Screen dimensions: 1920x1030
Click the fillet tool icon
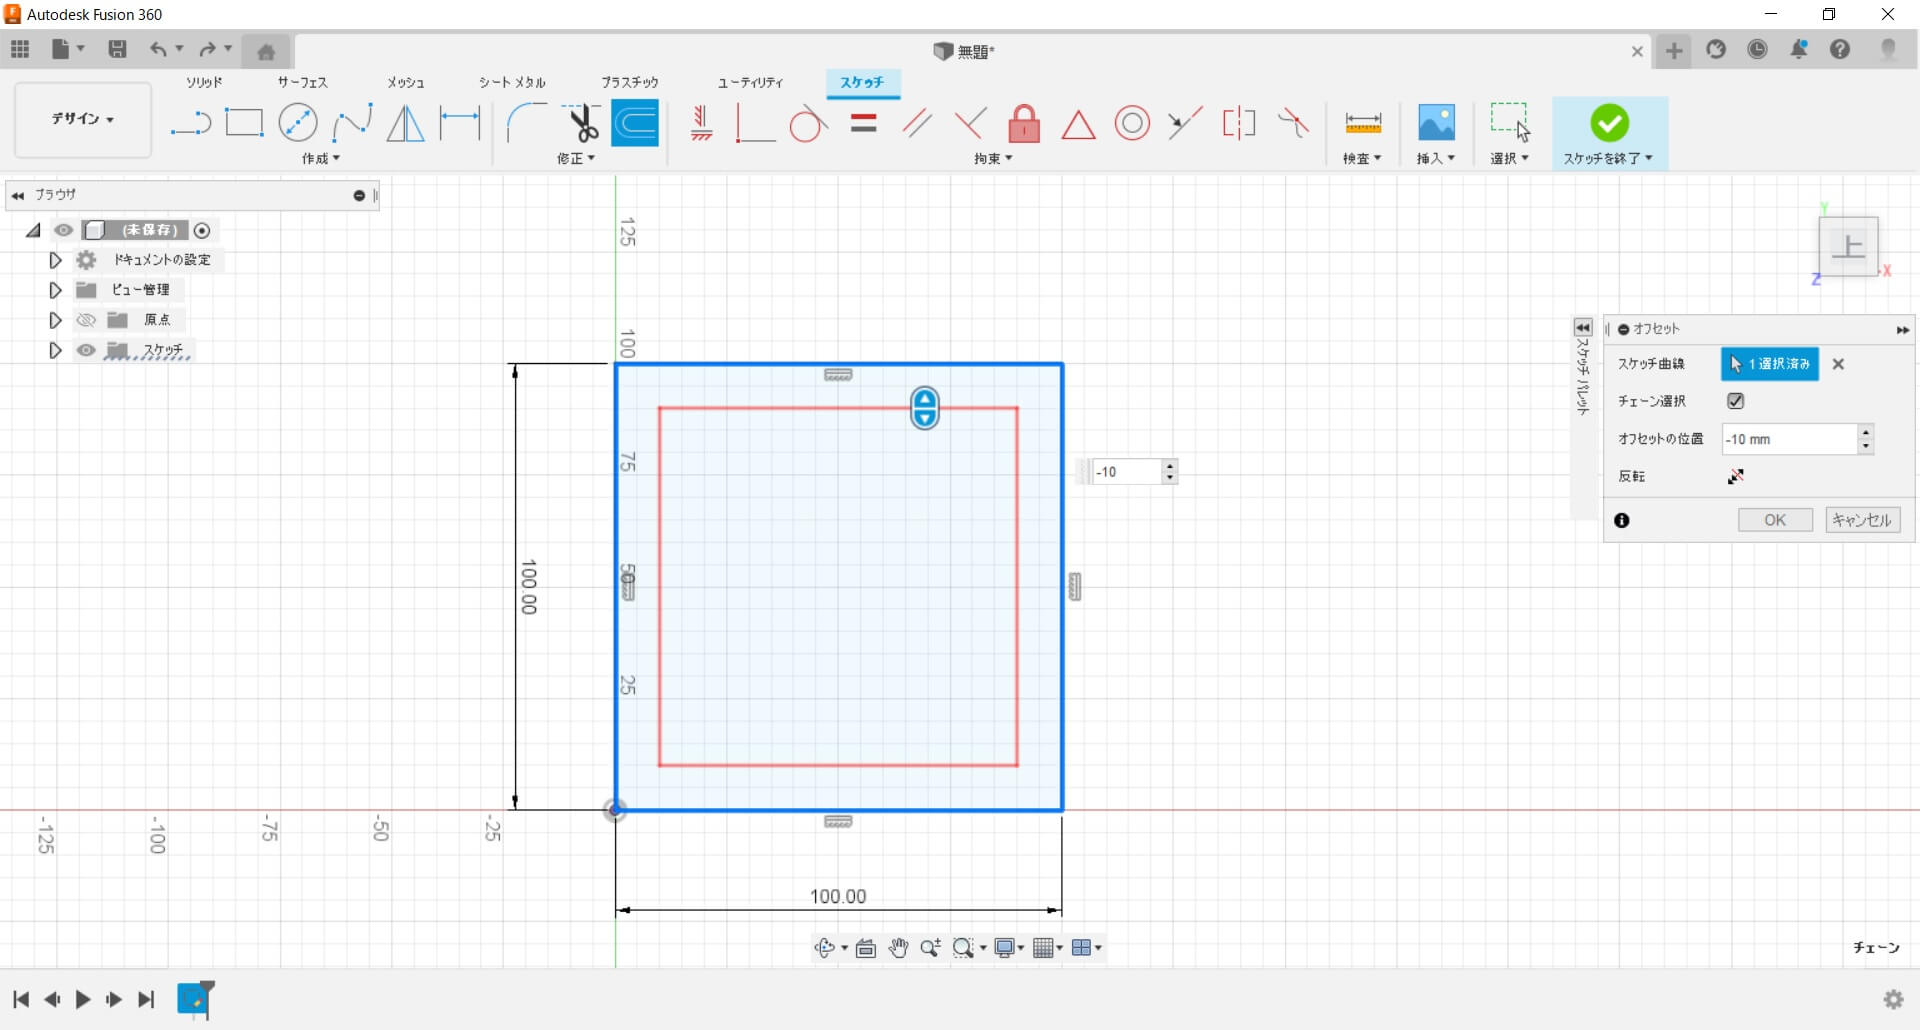tap(526, 124)
